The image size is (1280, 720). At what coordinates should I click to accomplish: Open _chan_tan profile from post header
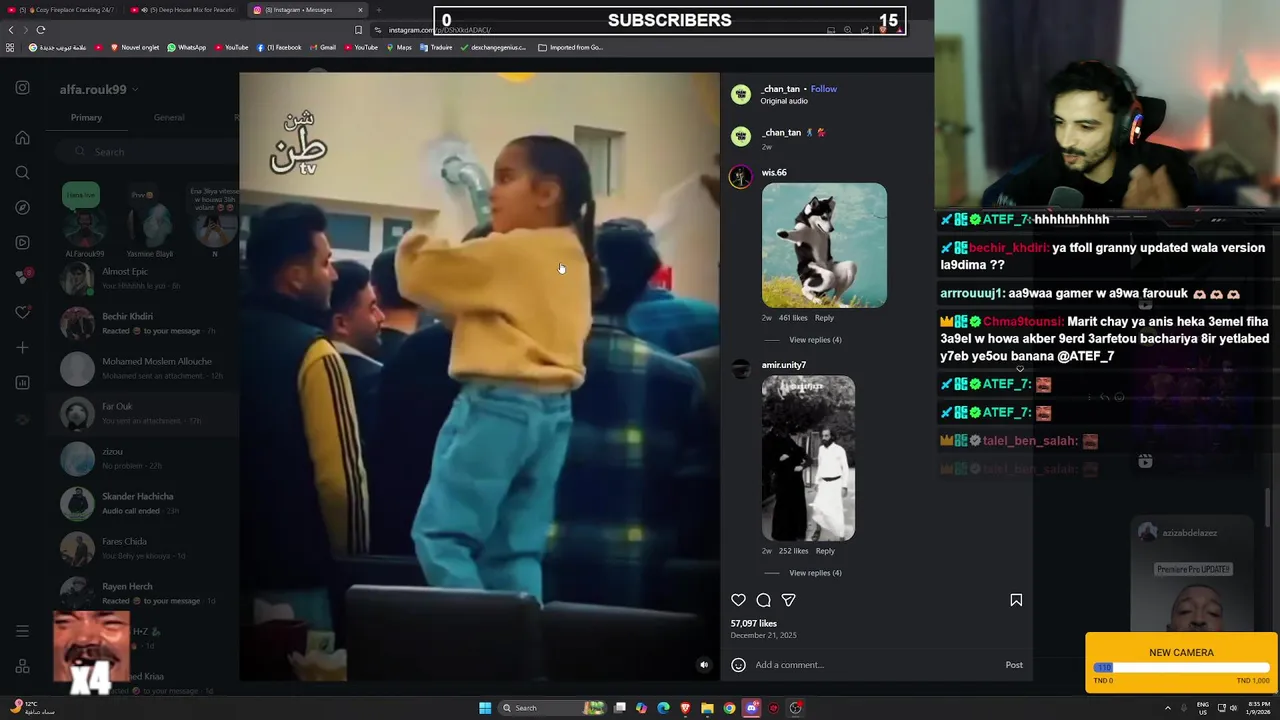pos(780,89)
